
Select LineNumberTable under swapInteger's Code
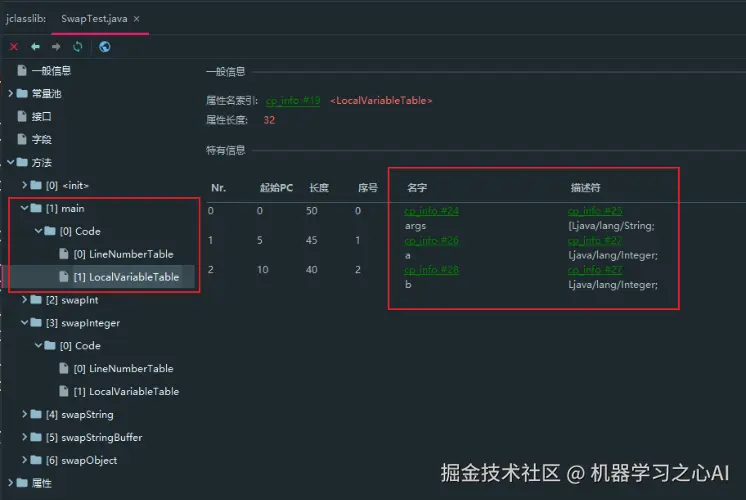[x=123, y=369]
